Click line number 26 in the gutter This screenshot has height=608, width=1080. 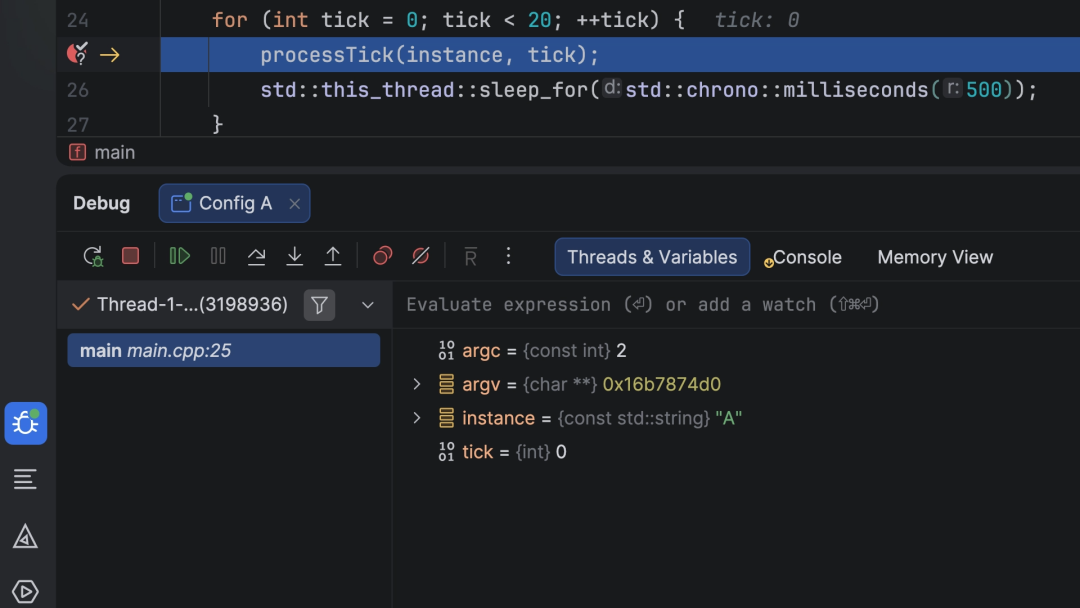coord(78,90)
